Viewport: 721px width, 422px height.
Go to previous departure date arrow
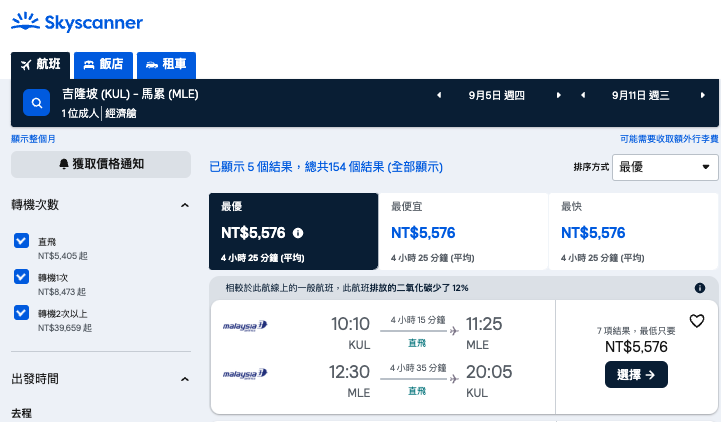coord(439,95)
